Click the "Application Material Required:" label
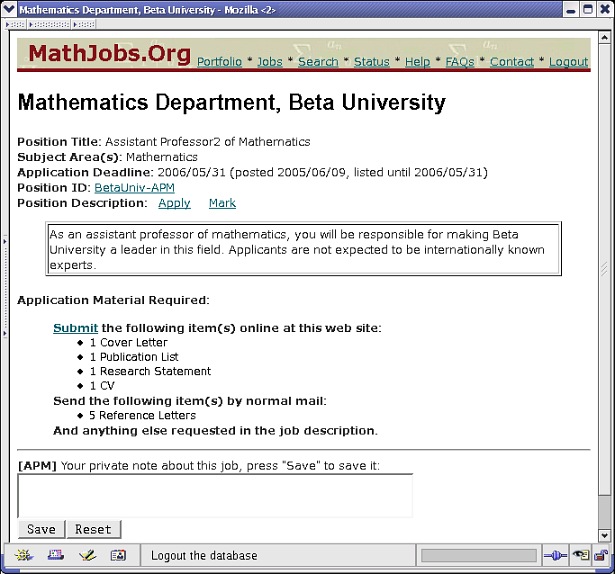This screenshot has height=574, width=615. click(x=113, y=300)
